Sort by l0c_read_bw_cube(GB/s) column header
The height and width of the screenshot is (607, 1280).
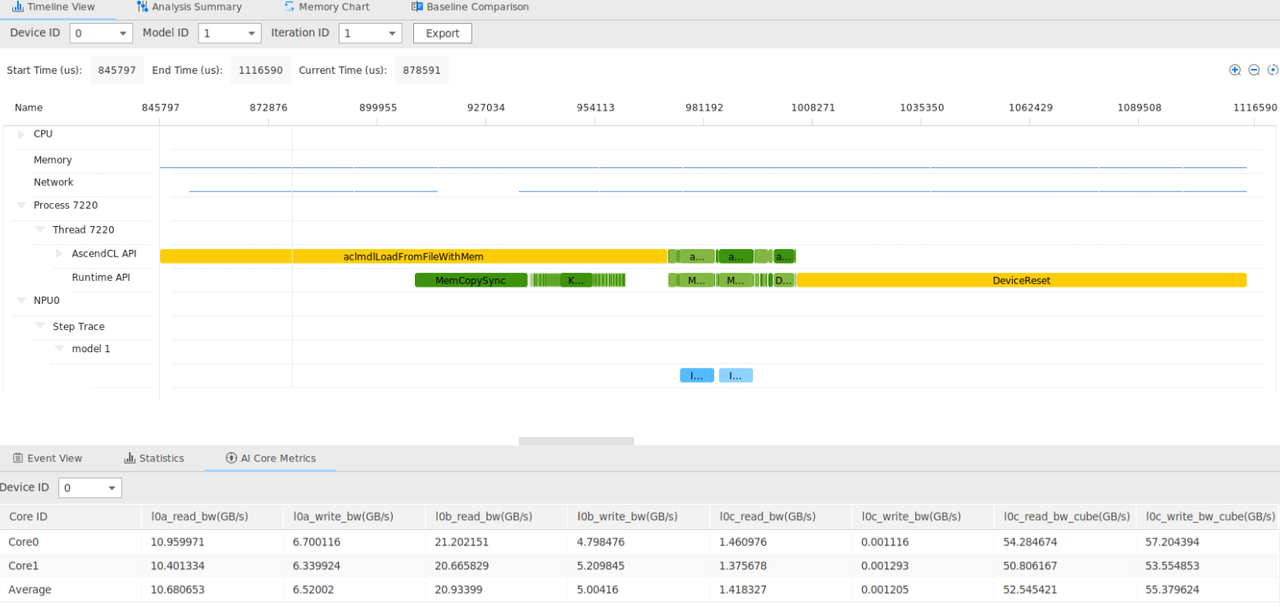point(1066,517)
